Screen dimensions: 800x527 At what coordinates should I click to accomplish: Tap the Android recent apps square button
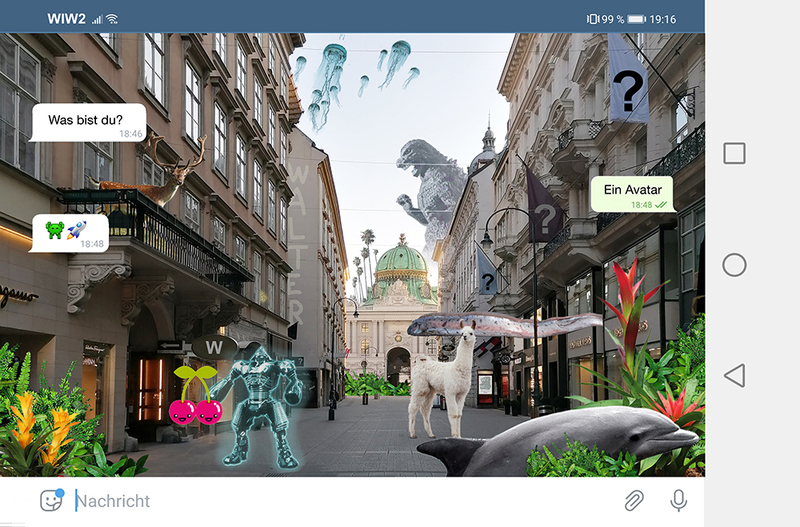734,153
